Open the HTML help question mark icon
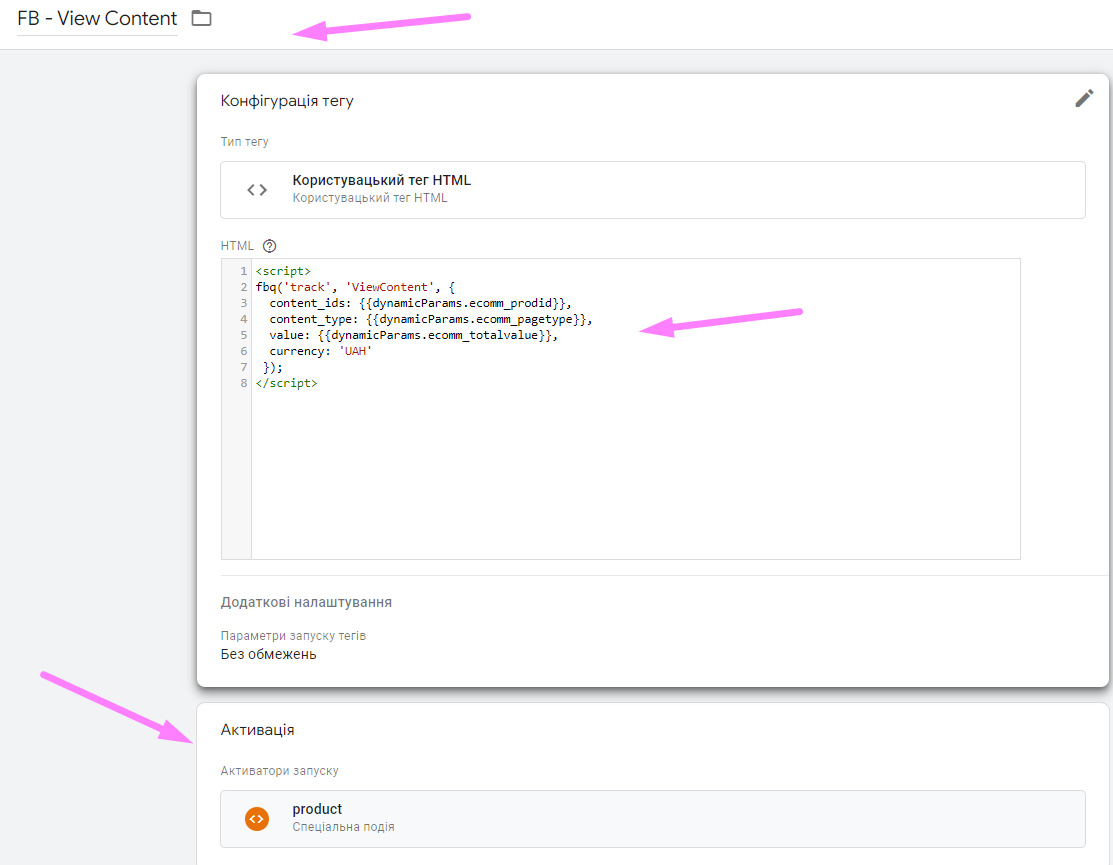The image size is (1113, 865). click(269, 246)
